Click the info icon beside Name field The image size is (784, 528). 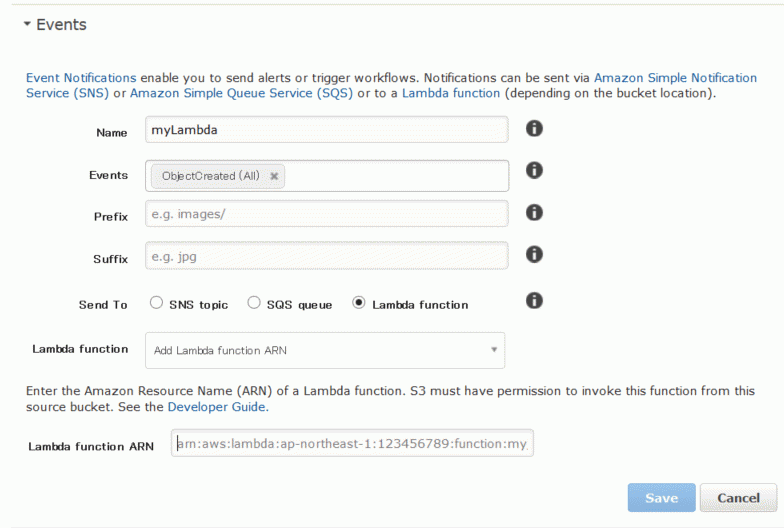[534, 128]
